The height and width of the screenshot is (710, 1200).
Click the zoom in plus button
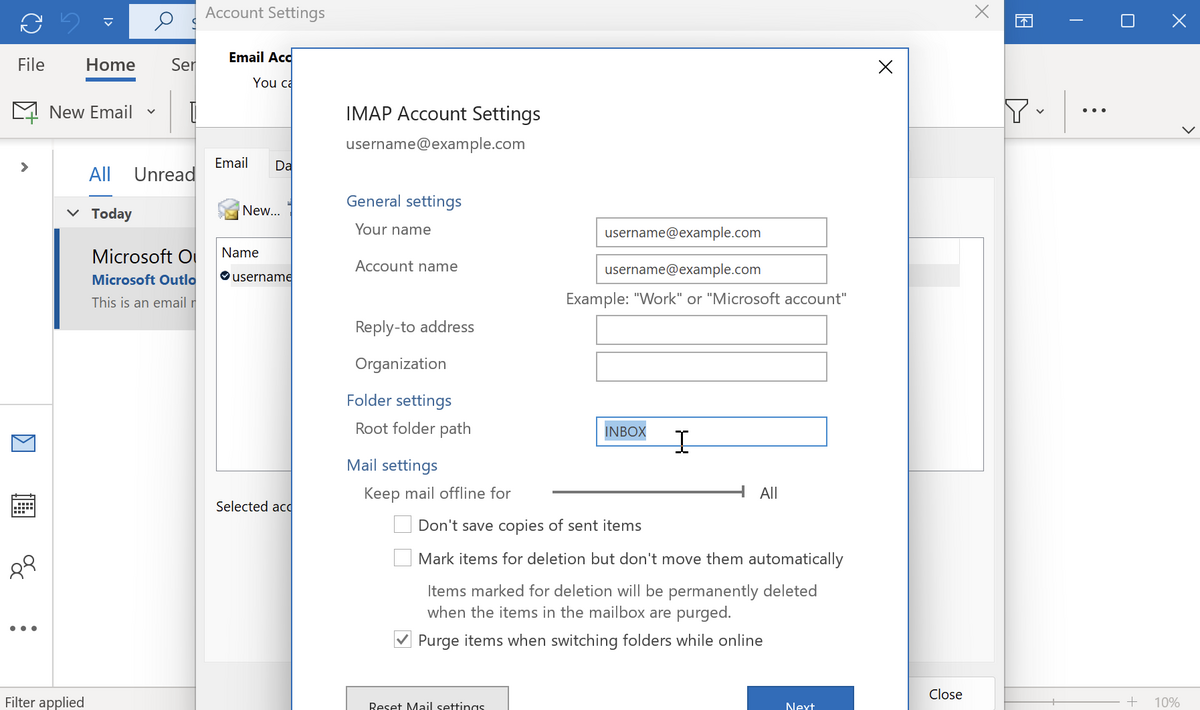[x=1132, y=702]
